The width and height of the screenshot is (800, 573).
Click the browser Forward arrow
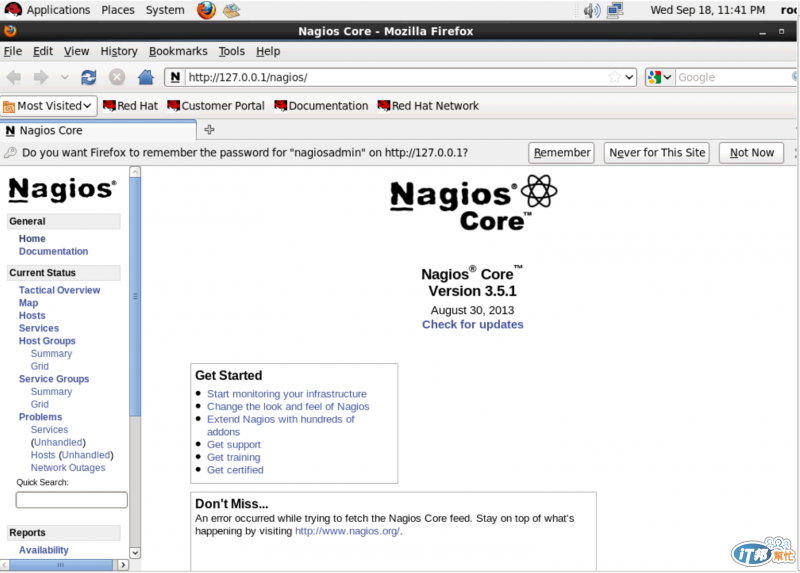tap(41, 78)
